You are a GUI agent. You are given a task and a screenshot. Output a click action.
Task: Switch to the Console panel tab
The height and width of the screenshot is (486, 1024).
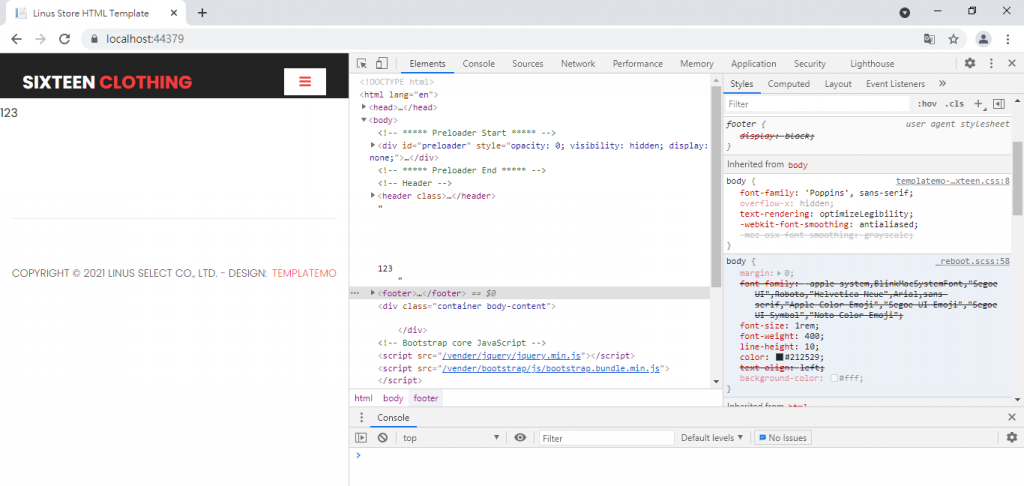[479, 63]
